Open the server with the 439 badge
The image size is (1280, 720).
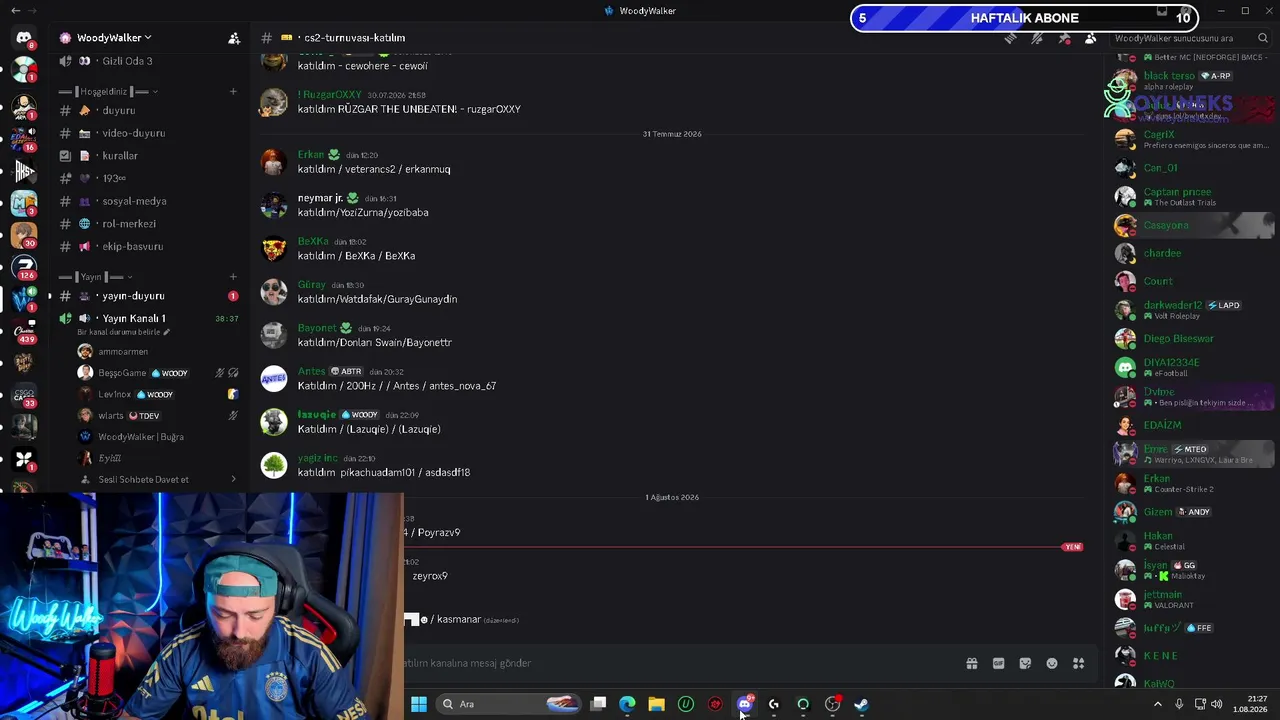(x=24, y=331)
